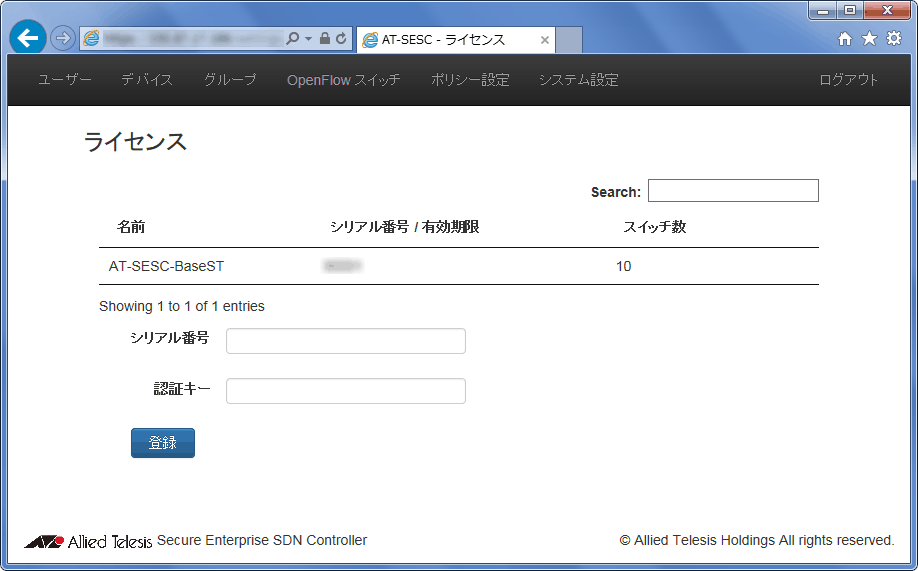Select the AT-SESC - ライセンス browser tab
This screenshot has width=918, height=571.
click(x=455, y=40)
